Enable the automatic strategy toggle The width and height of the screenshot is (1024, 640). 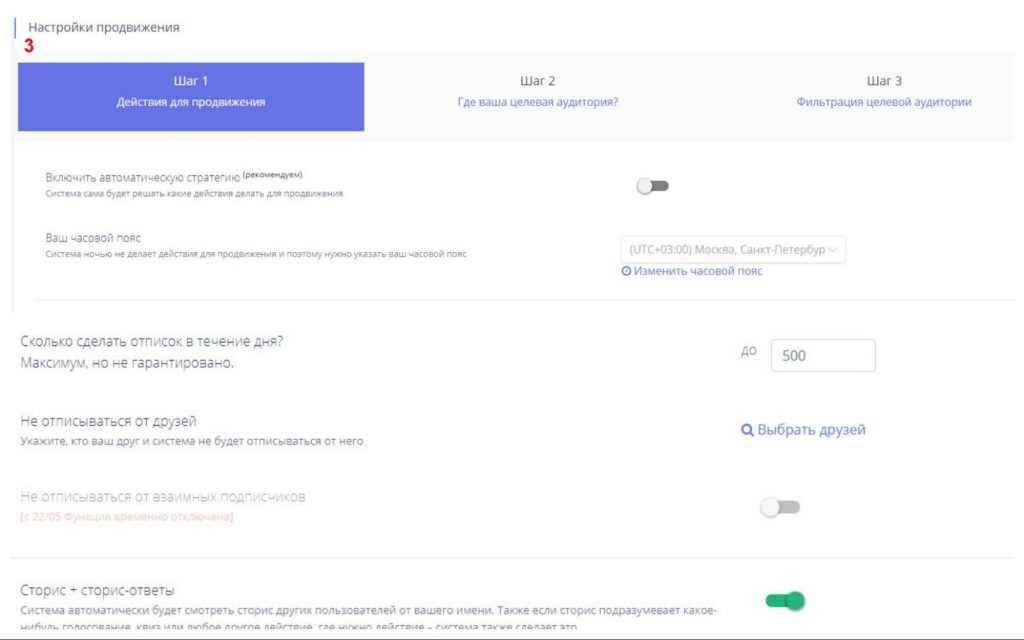(652, 186)
